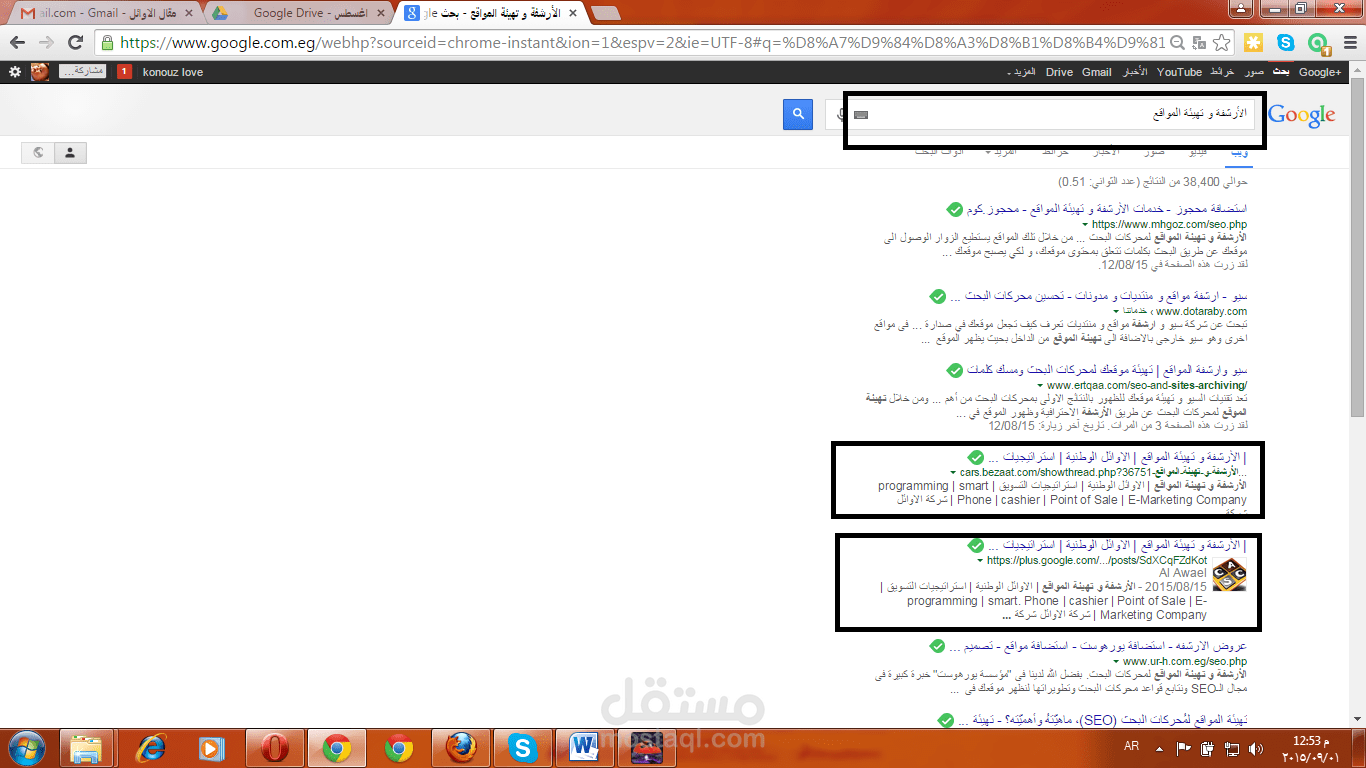Screen dimensions: 1366x768
Task: Click the green extension icon with orange badge
Action: pyautogui.click(x=1319, y=43)
